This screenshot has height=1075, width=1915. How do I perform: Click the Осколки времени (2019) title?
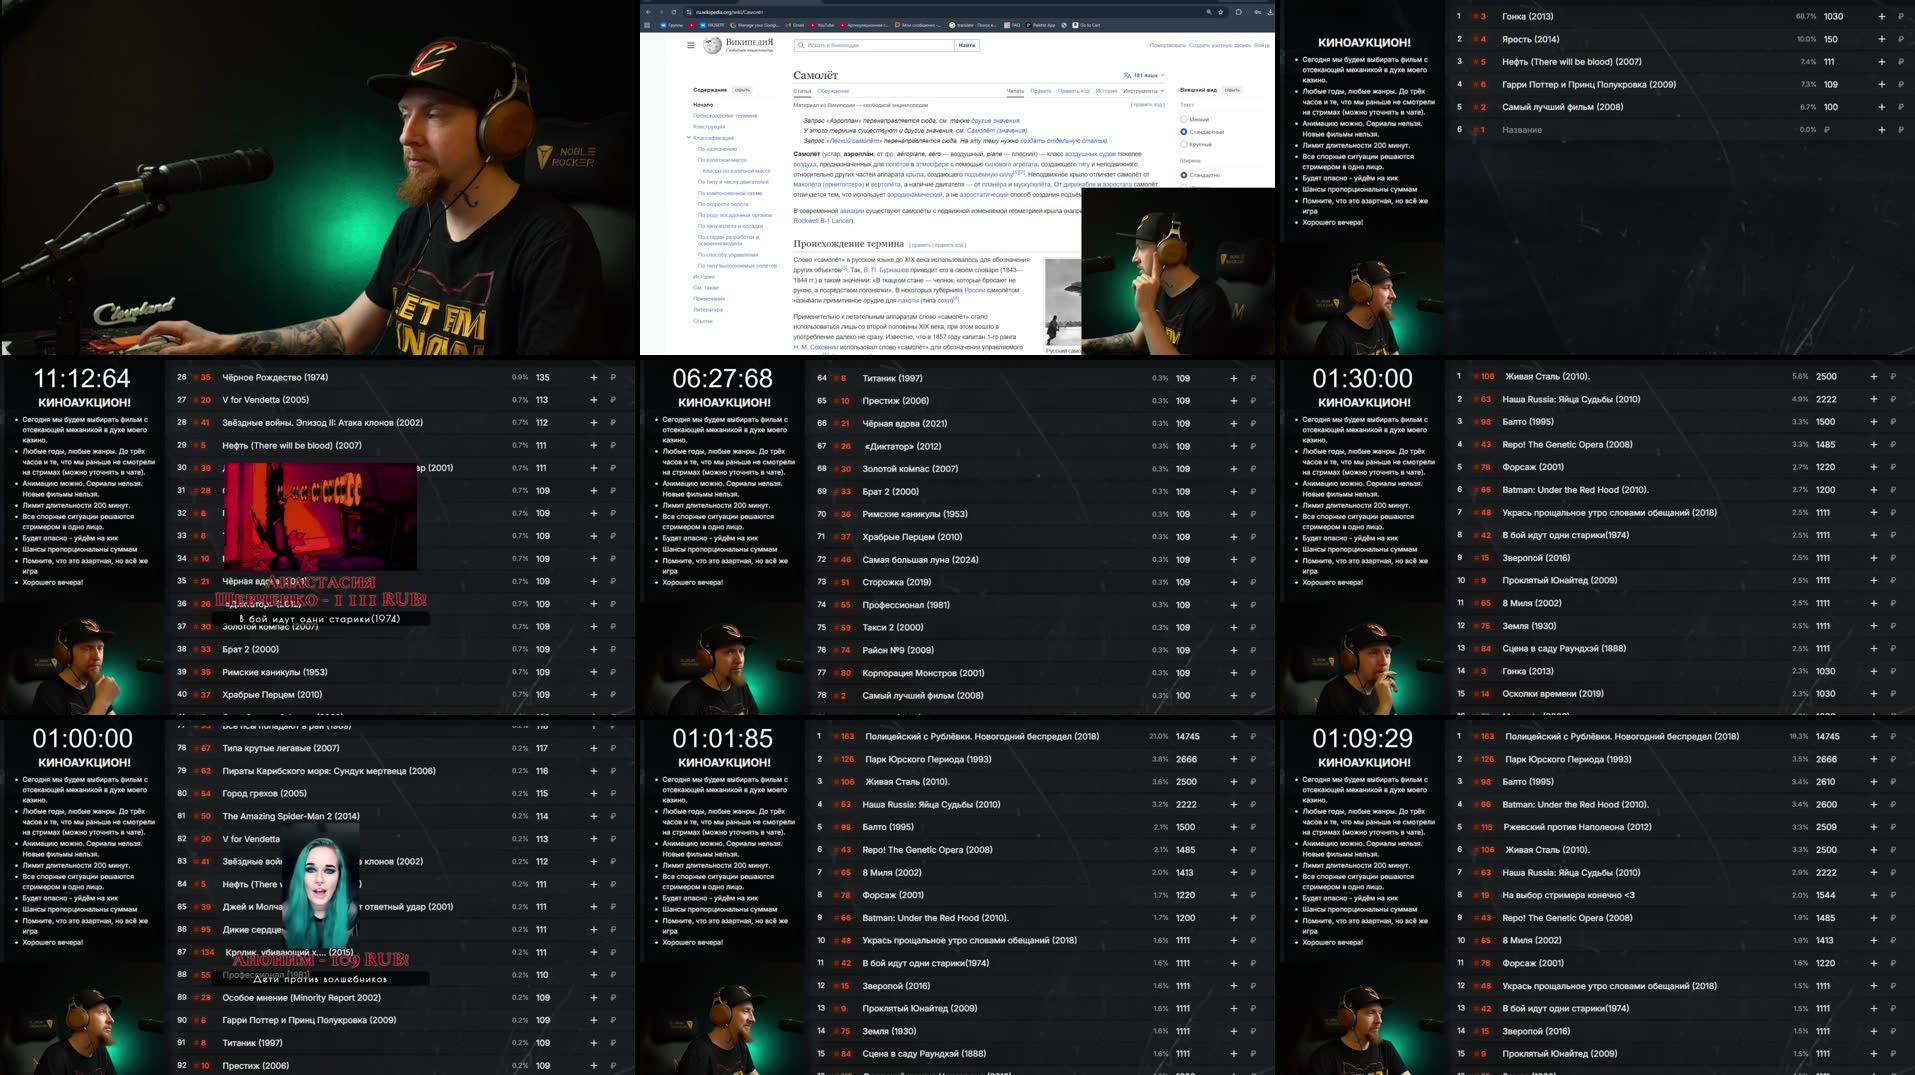click(x=1552, y=694)
